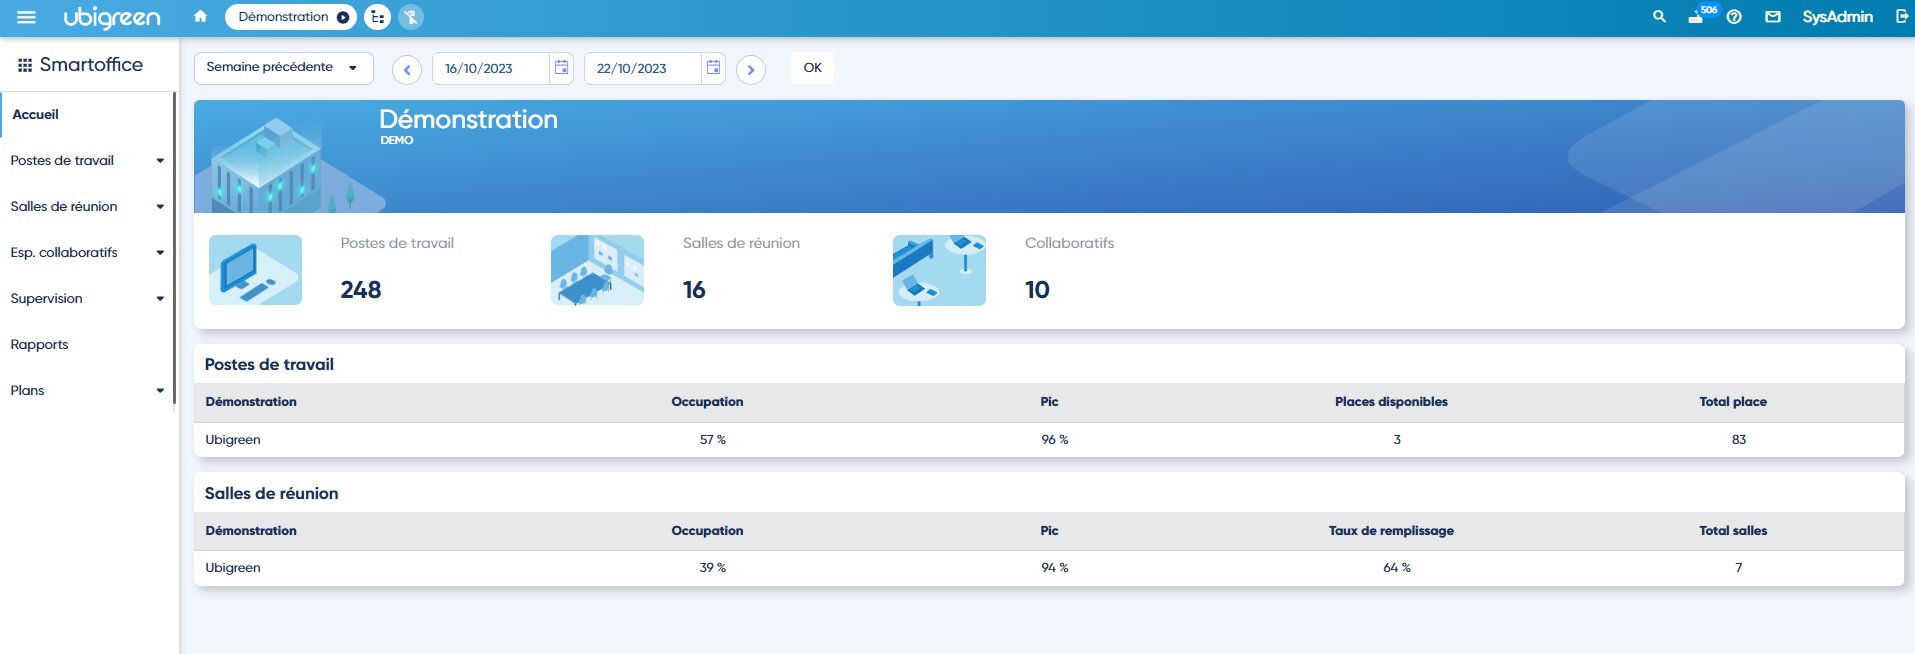Open the help question mark icon
This screenshot has height=654, width=1915.
point(1734,17)
